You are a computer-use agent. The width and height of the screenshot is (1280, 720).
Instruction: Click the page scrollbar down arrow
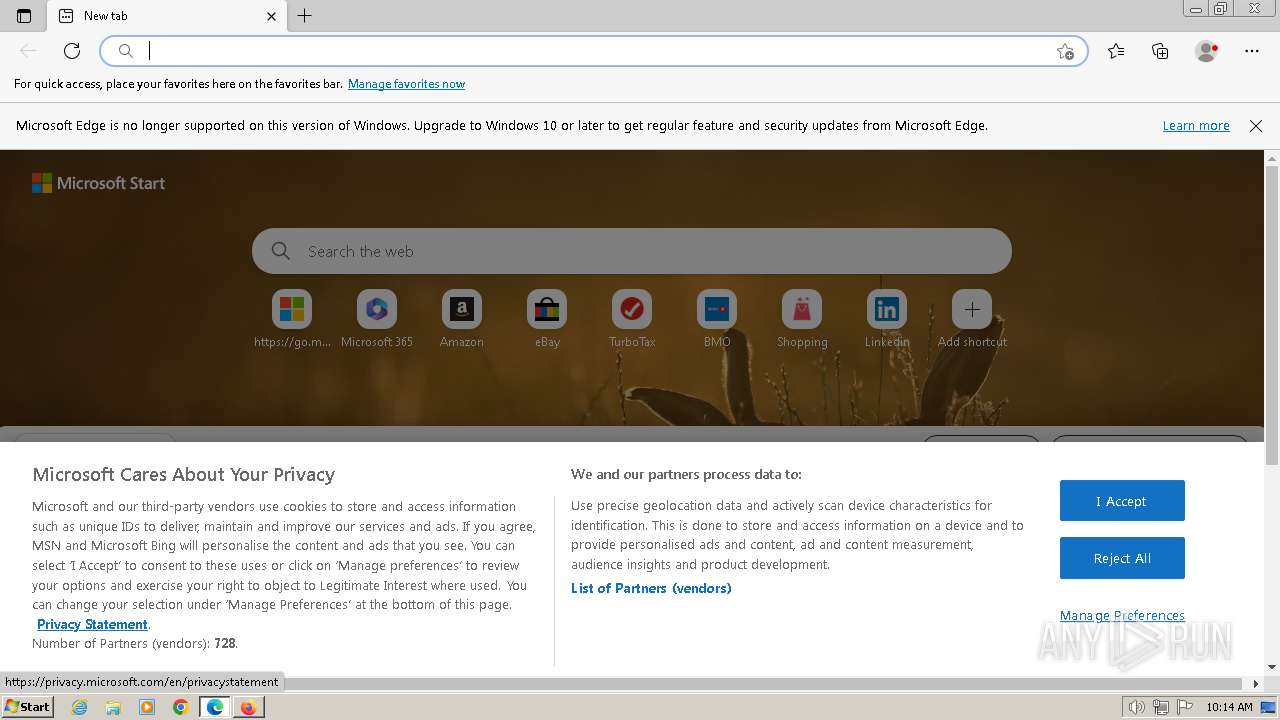[x=1272, y=667]
